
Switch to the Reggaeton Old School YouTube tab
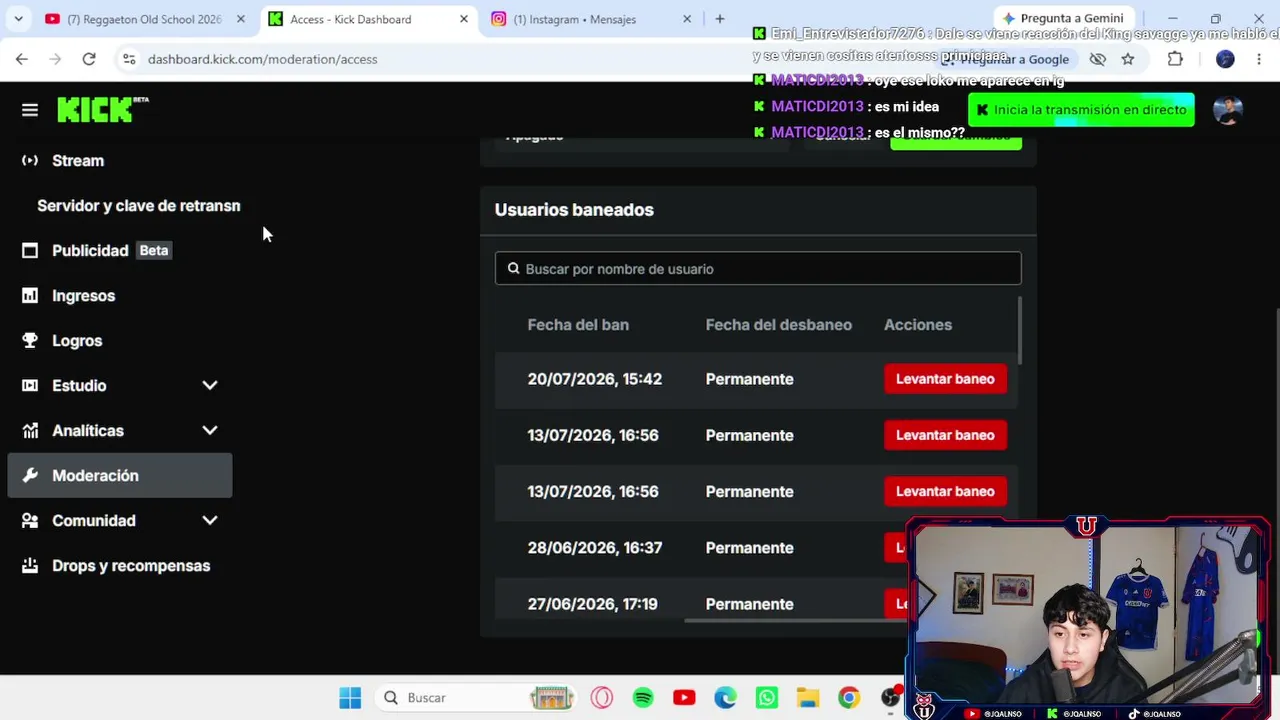145,19
